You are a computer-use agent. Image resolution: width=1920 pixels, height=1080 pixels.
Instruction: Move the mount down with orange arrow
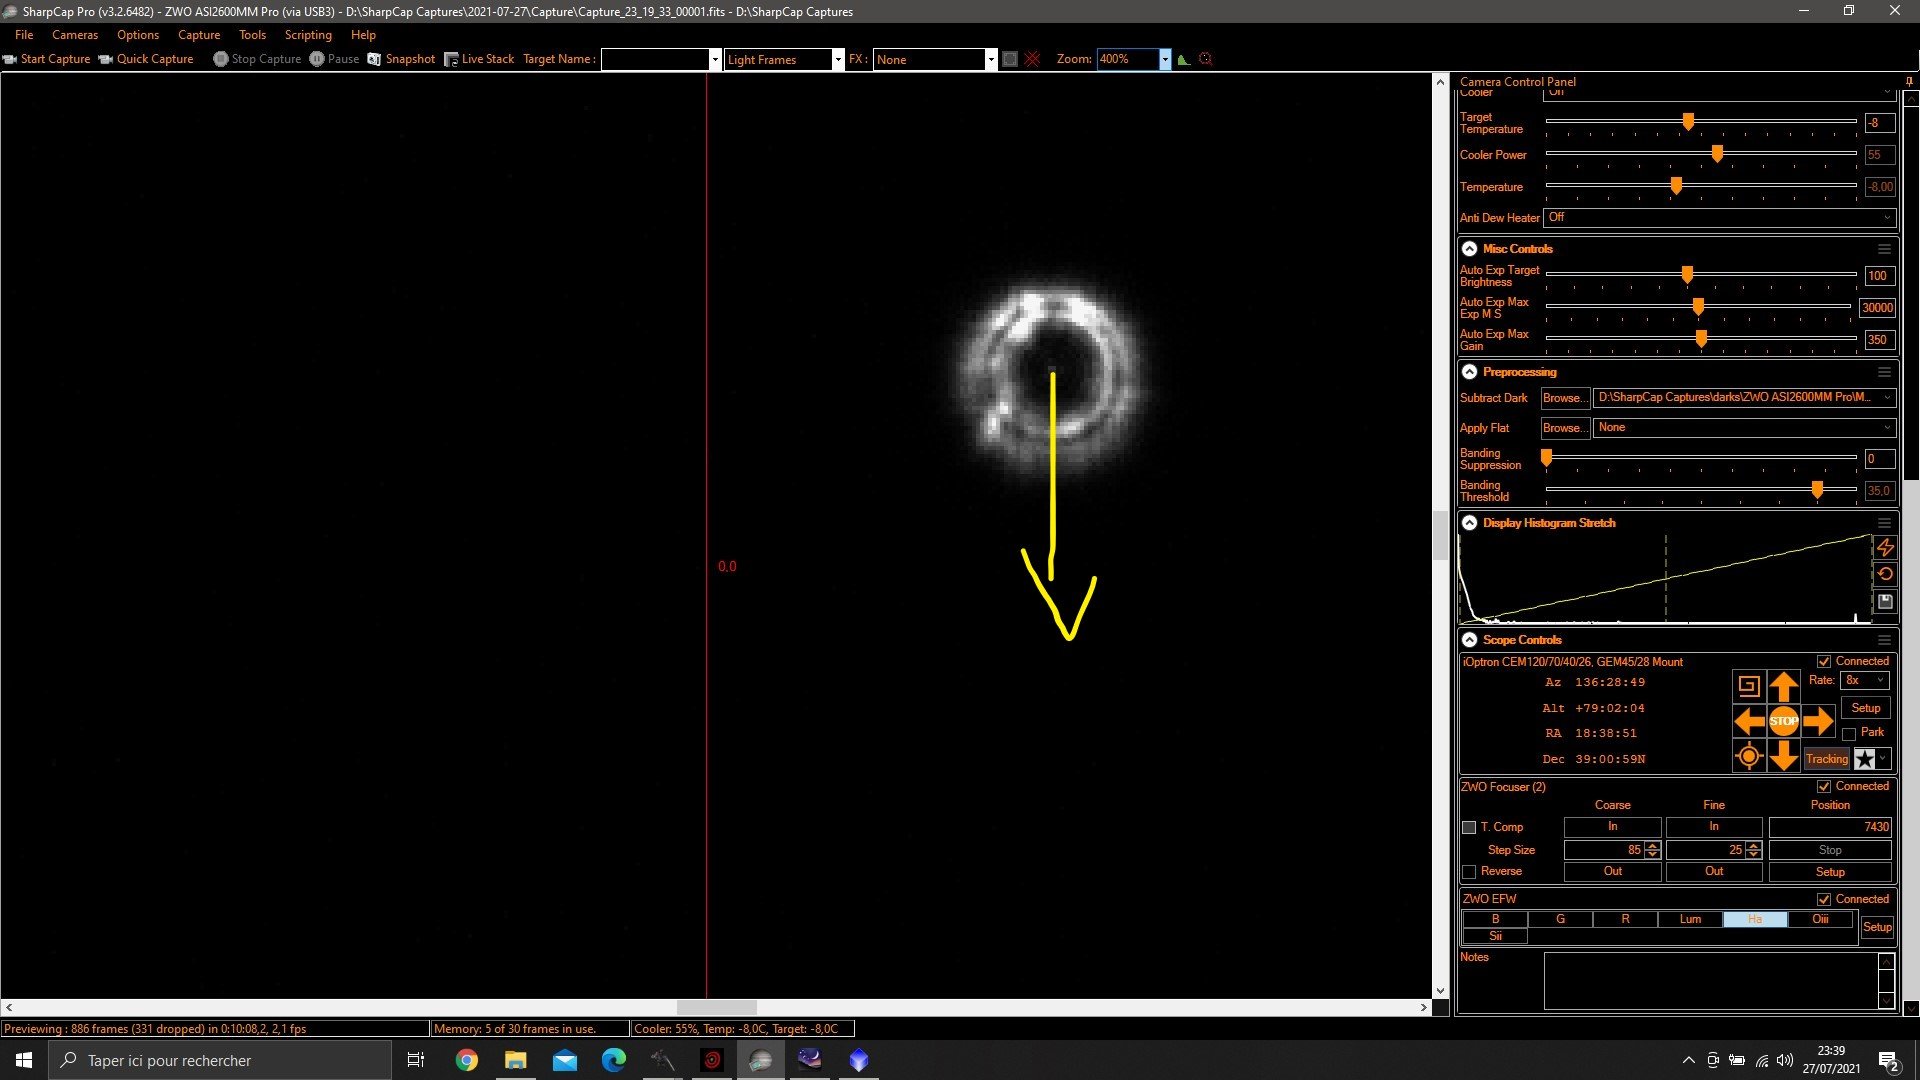click(x=1783, y=756)
